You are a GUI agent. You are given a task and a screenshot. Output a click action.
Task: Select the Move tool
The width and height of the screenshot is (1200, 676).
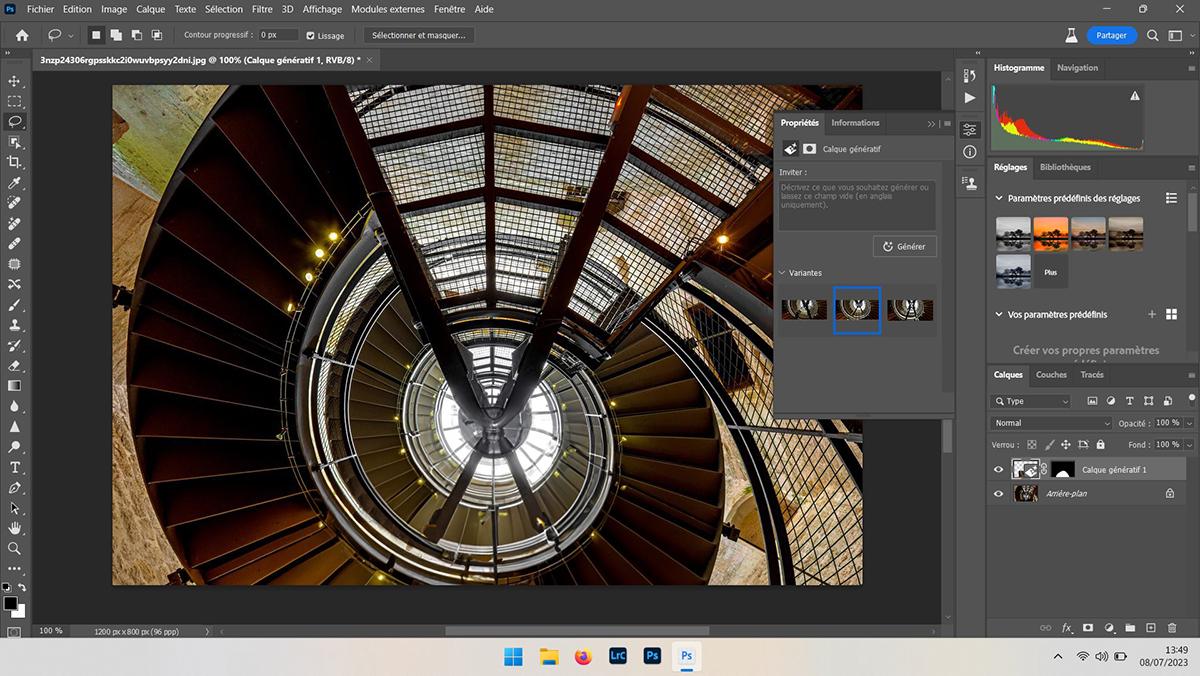[14, 81]
